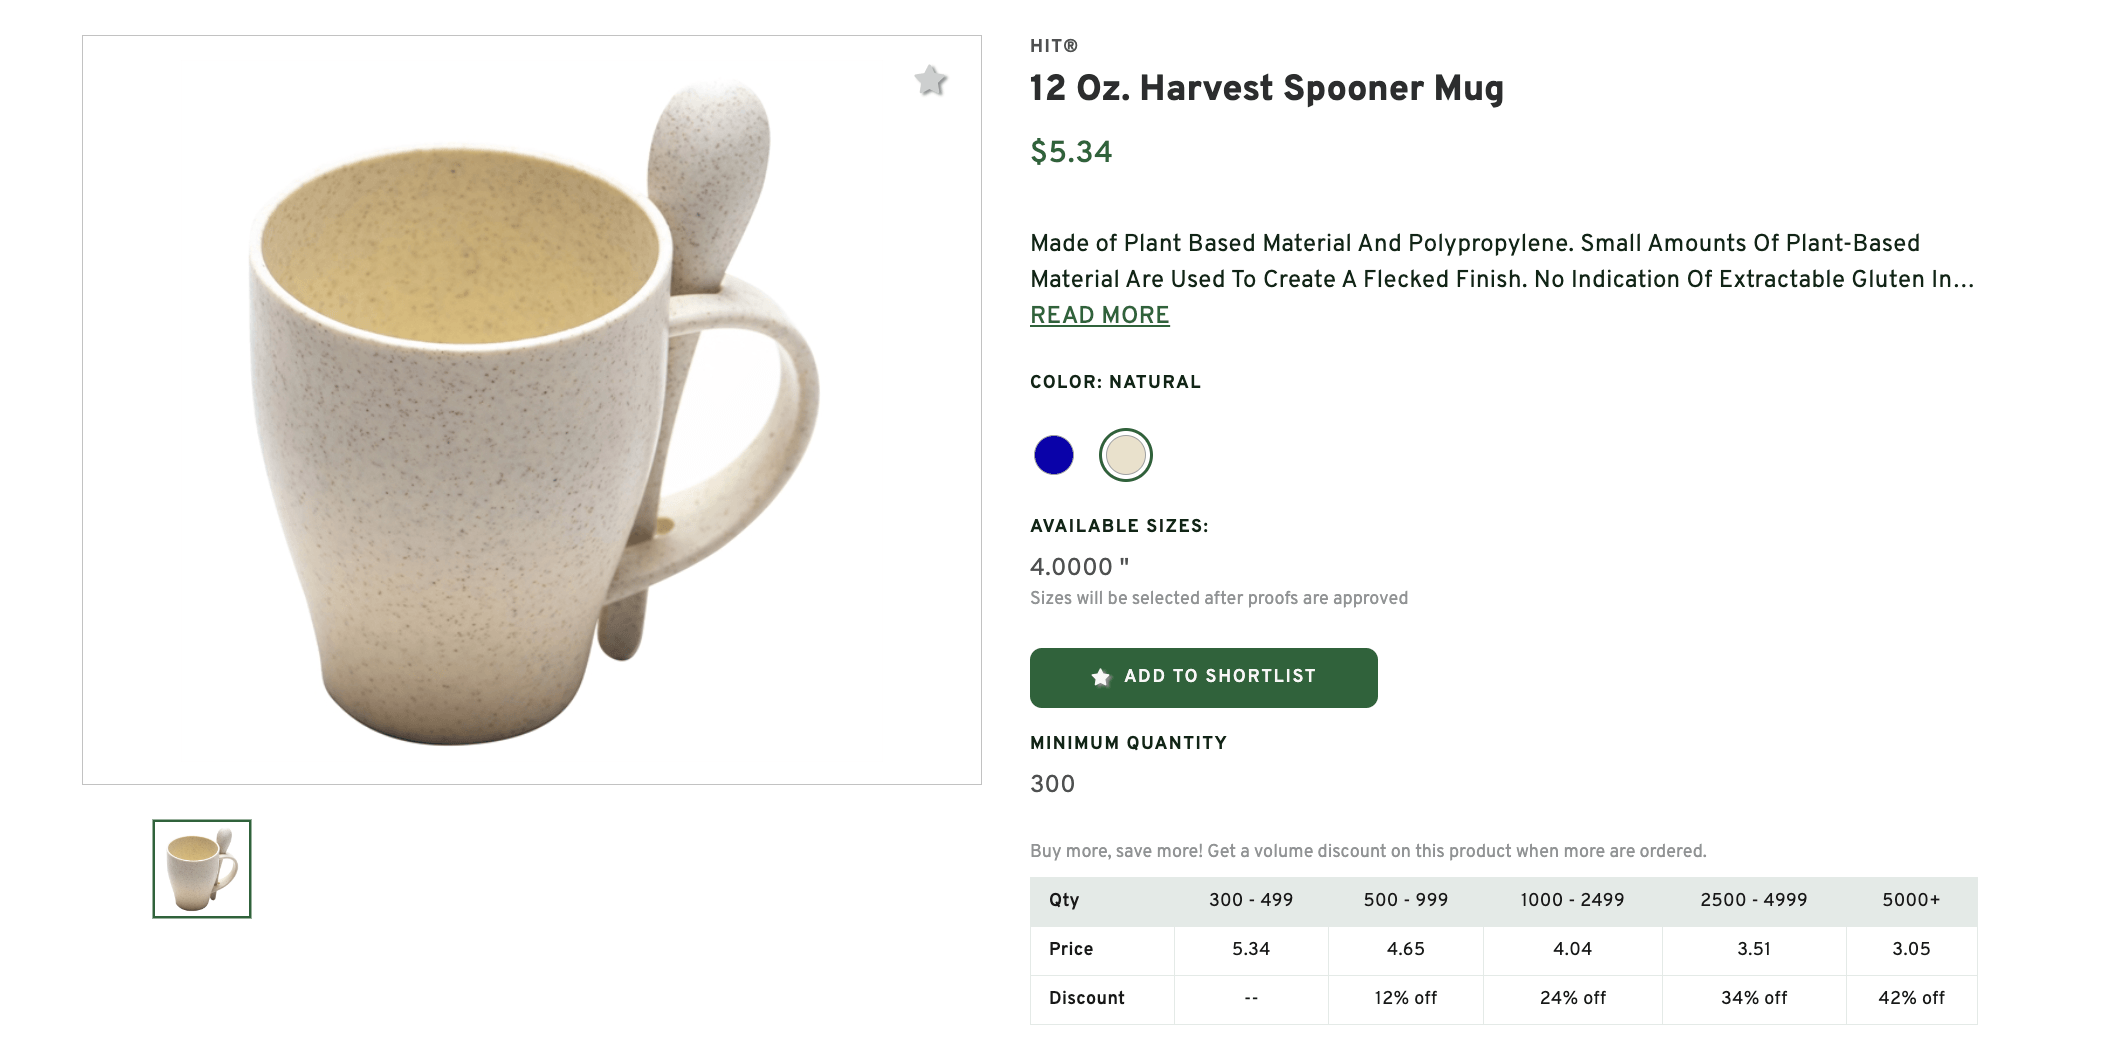This screenshot has height=1048, width=2118.
Task: Click the AVAILABLE SIZES heading
Action: (x=1119, y=526)
